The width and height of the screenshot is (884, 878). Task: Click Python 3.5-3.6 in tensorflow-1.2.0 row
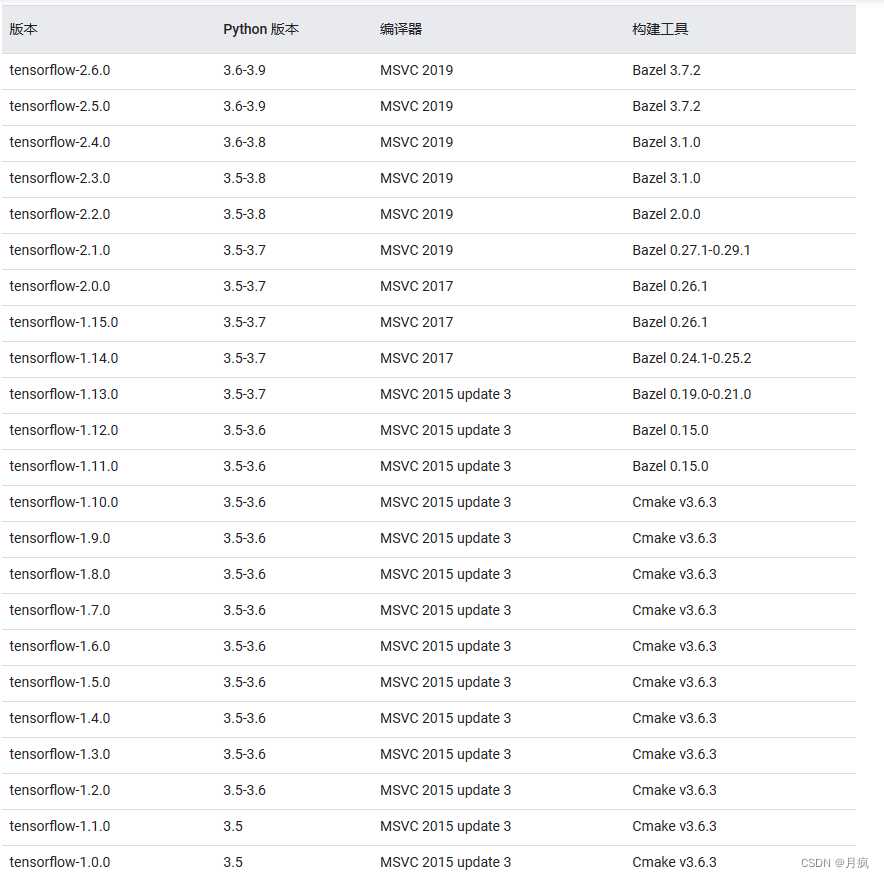coord(244,791)
